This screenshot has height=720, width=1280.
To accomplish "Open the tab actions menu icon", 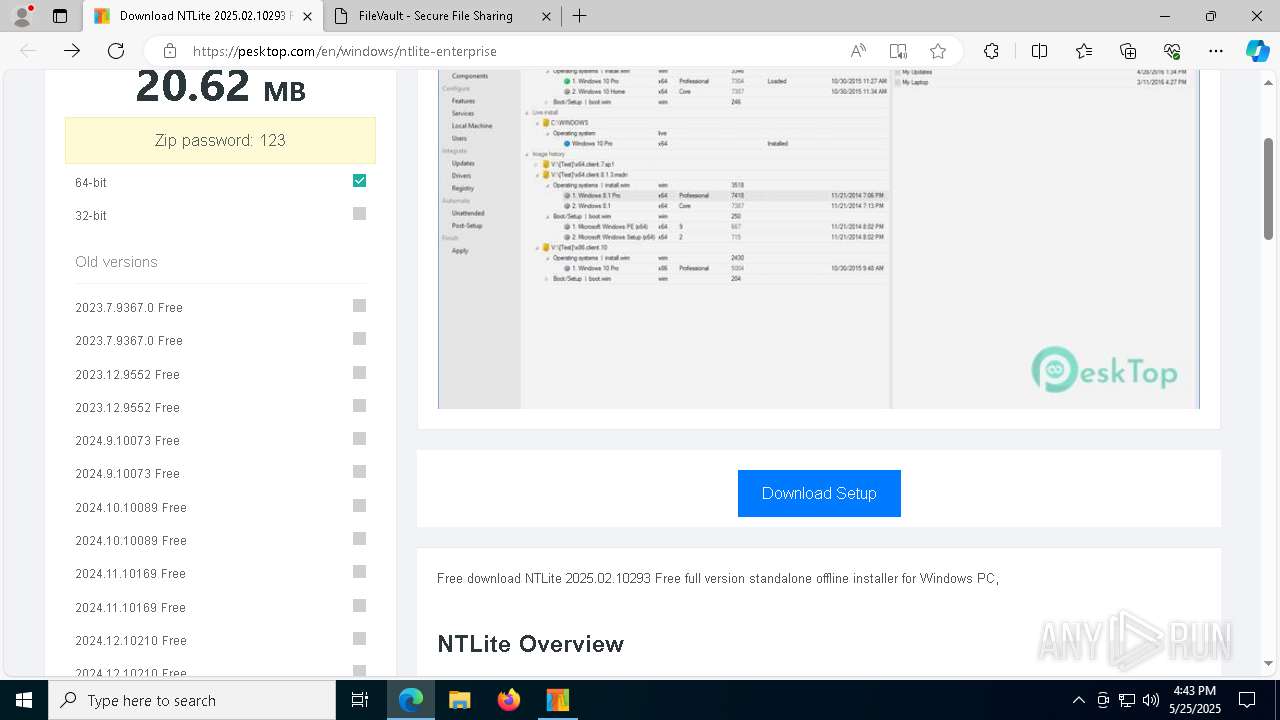I will tap(60, 16).
